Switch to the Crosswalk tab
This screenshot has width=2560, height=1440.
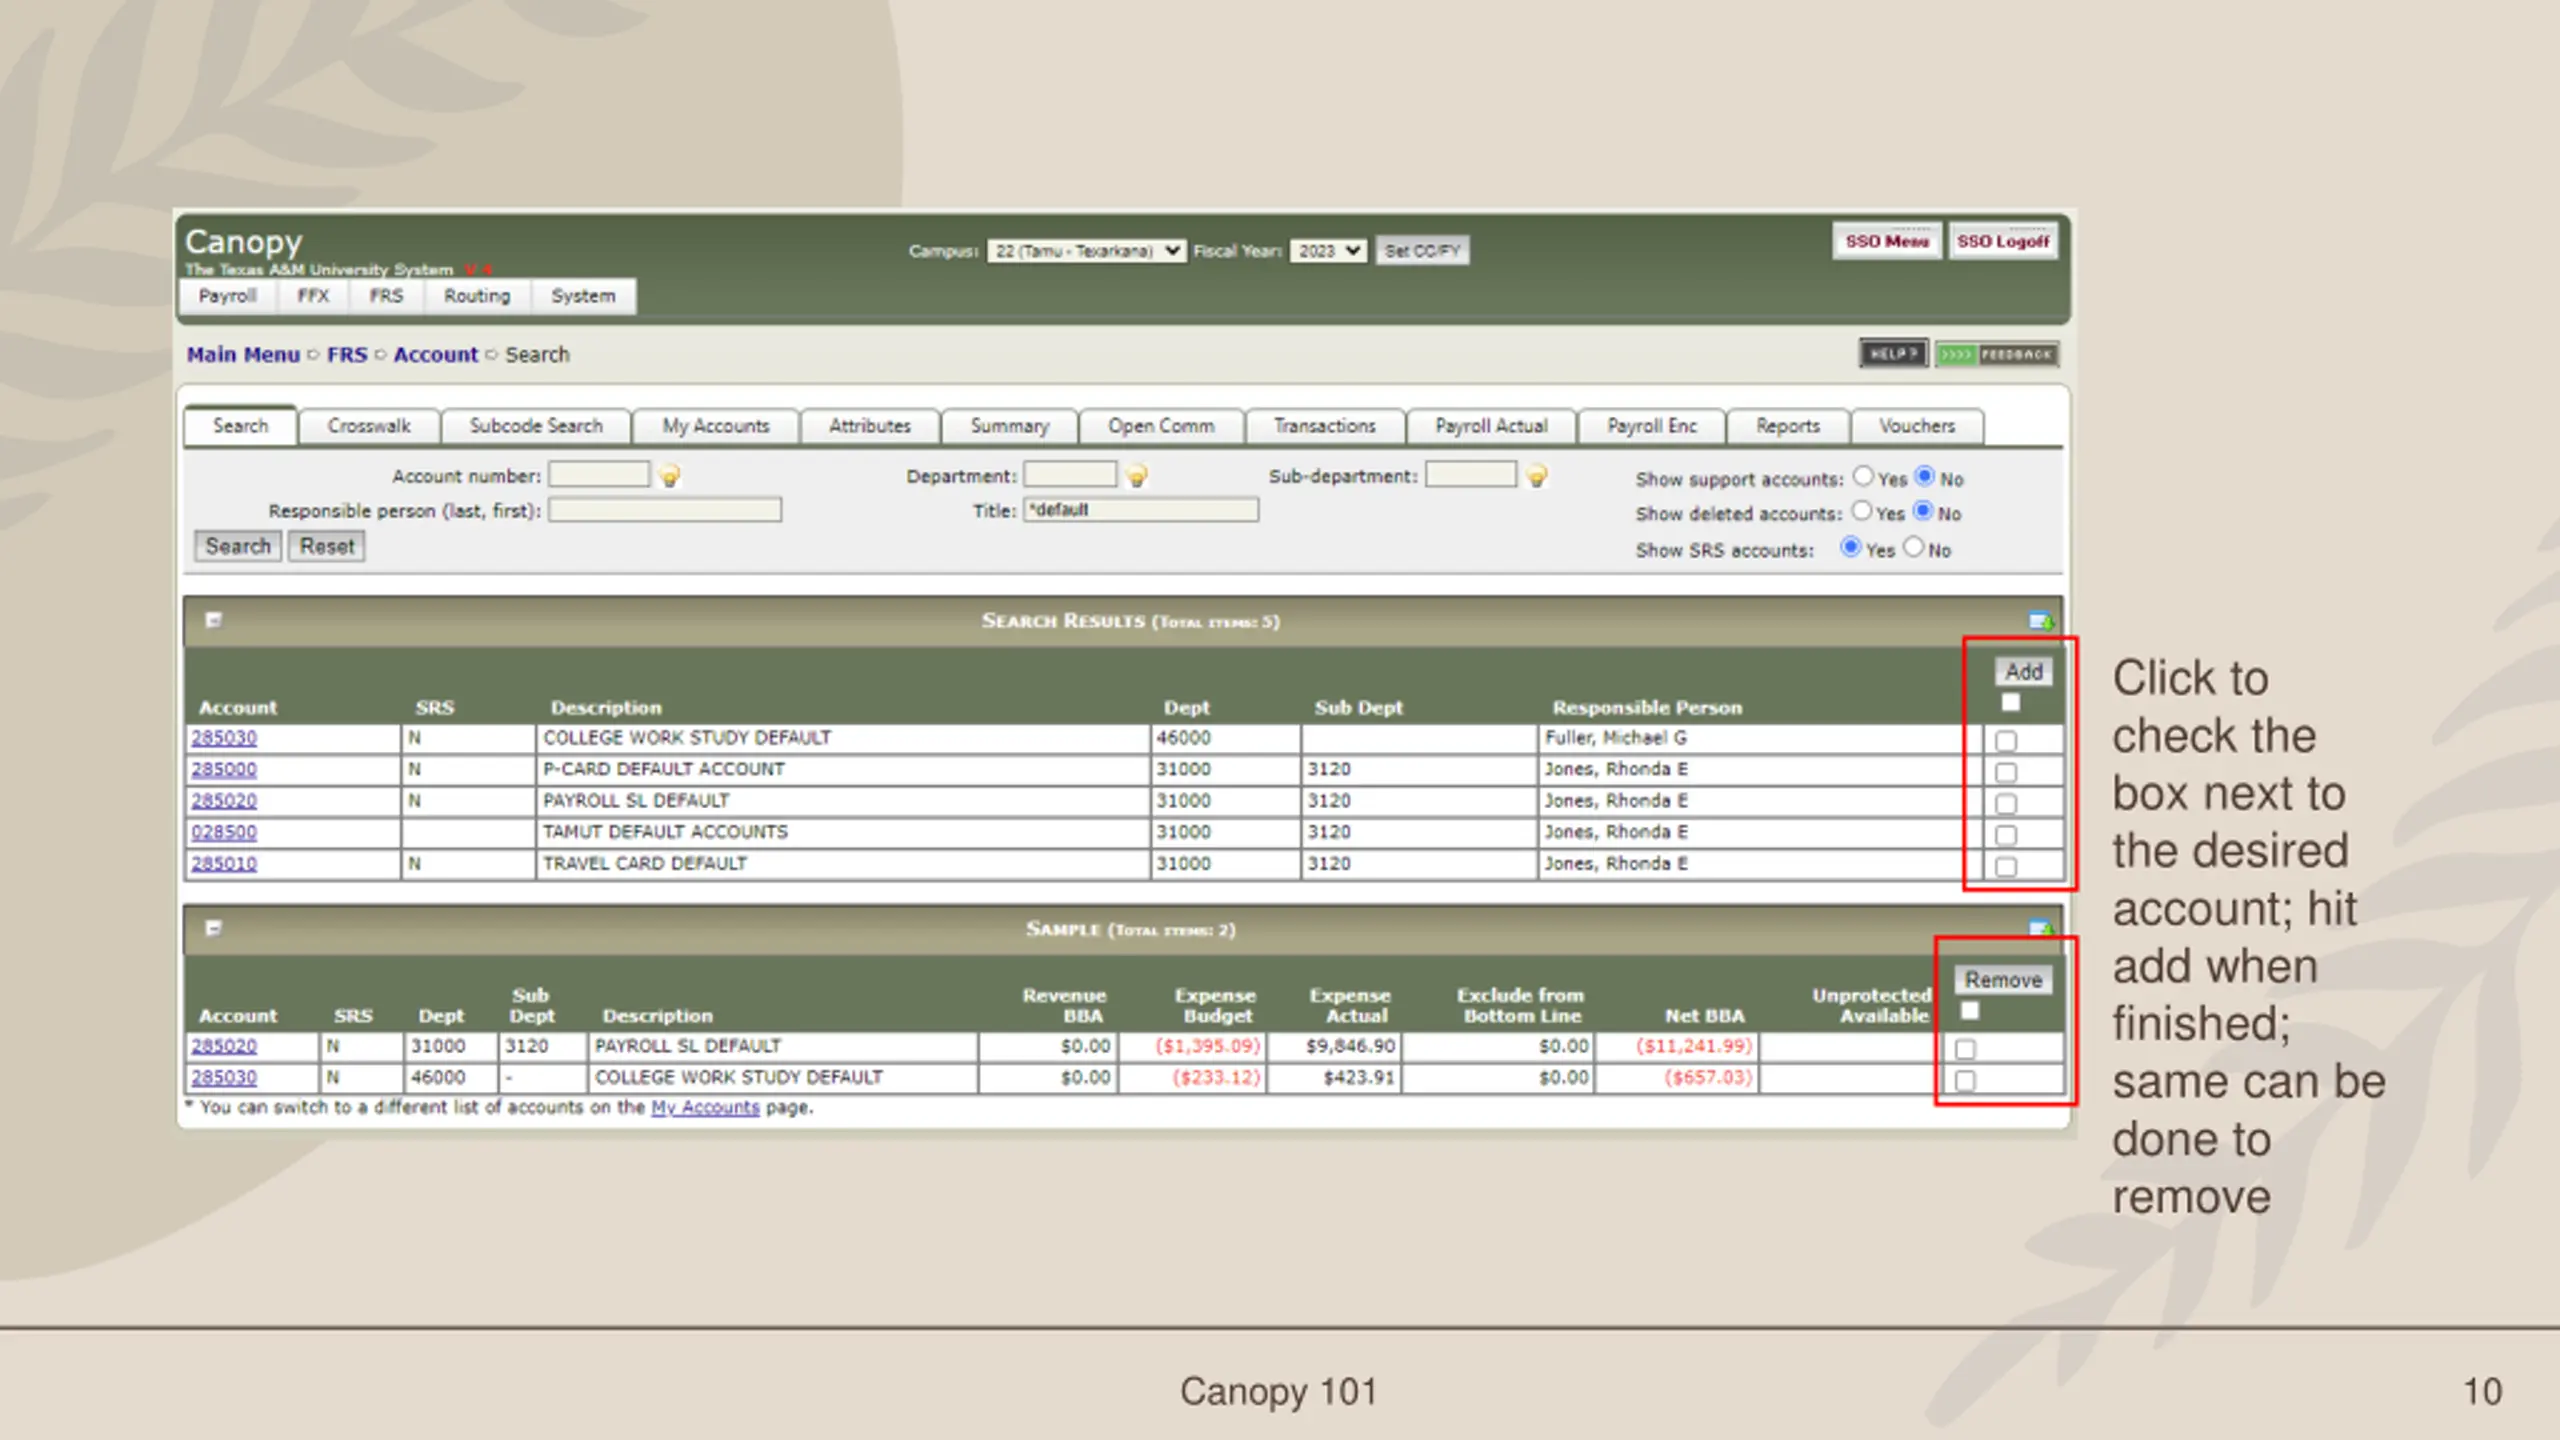[x=369, y=426]
